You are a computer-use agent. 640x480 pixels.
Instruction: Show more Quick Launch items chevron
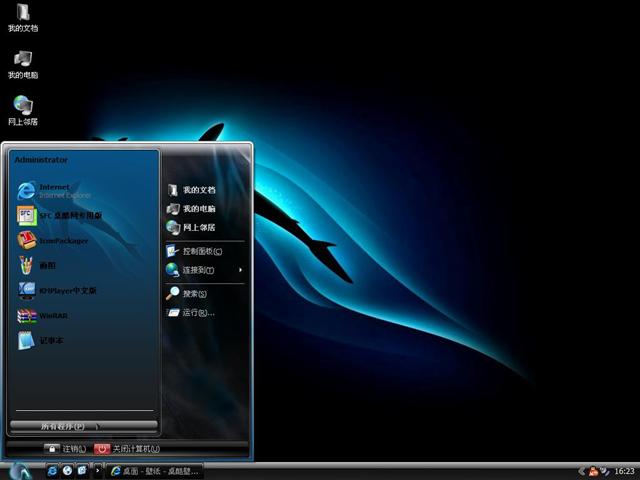[97, 470]
